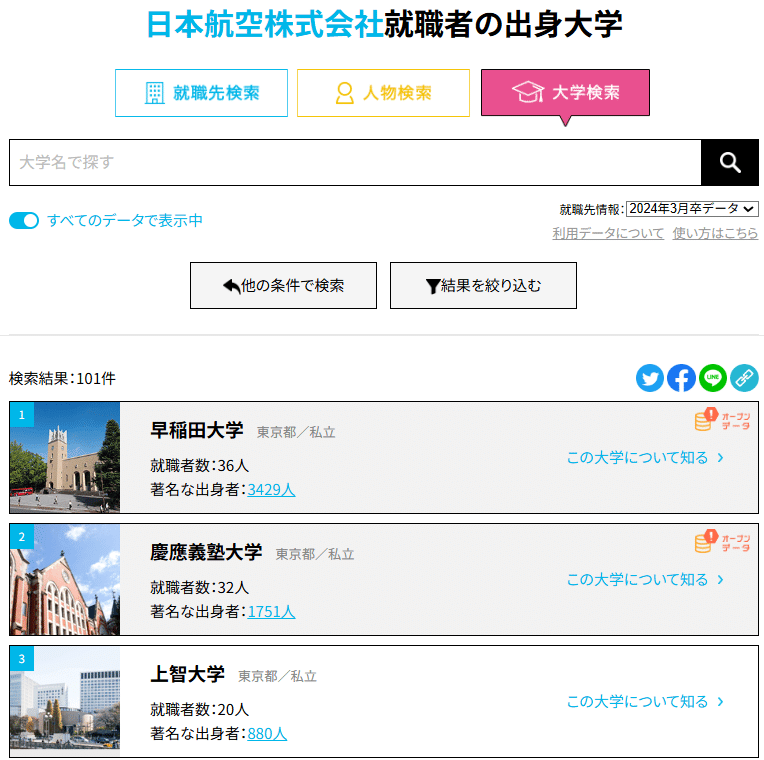Copy page link with chain icon

(x=744, y=378)
